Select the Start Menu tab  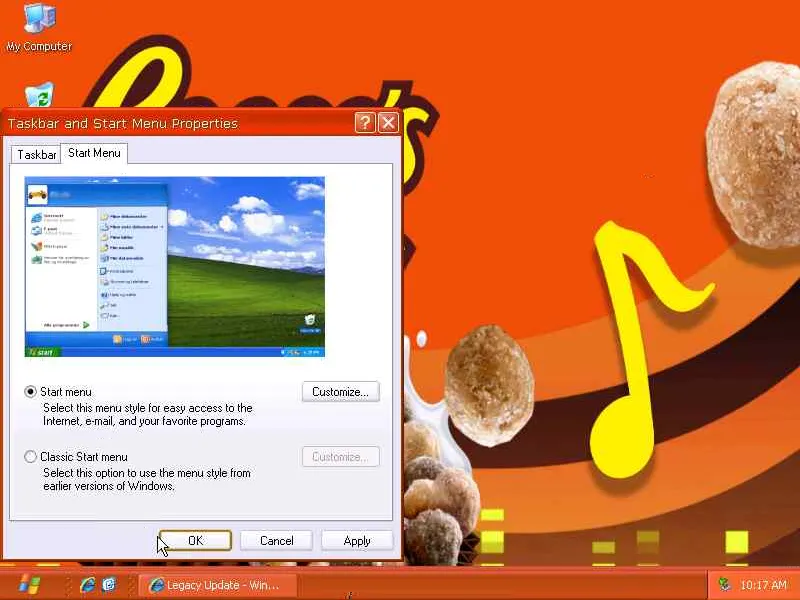pyautogui.click(x=94, y=153)
